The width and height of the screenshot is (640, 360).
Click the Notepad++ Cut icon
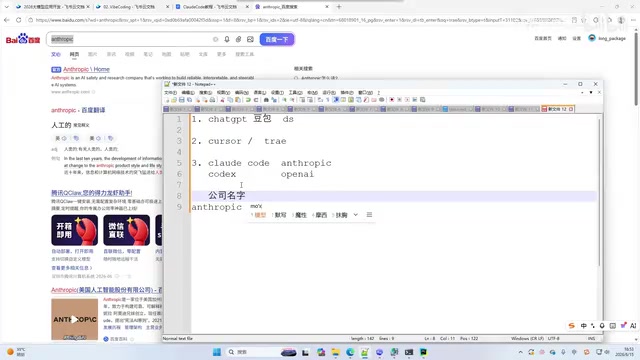click(x=222, y=100)
